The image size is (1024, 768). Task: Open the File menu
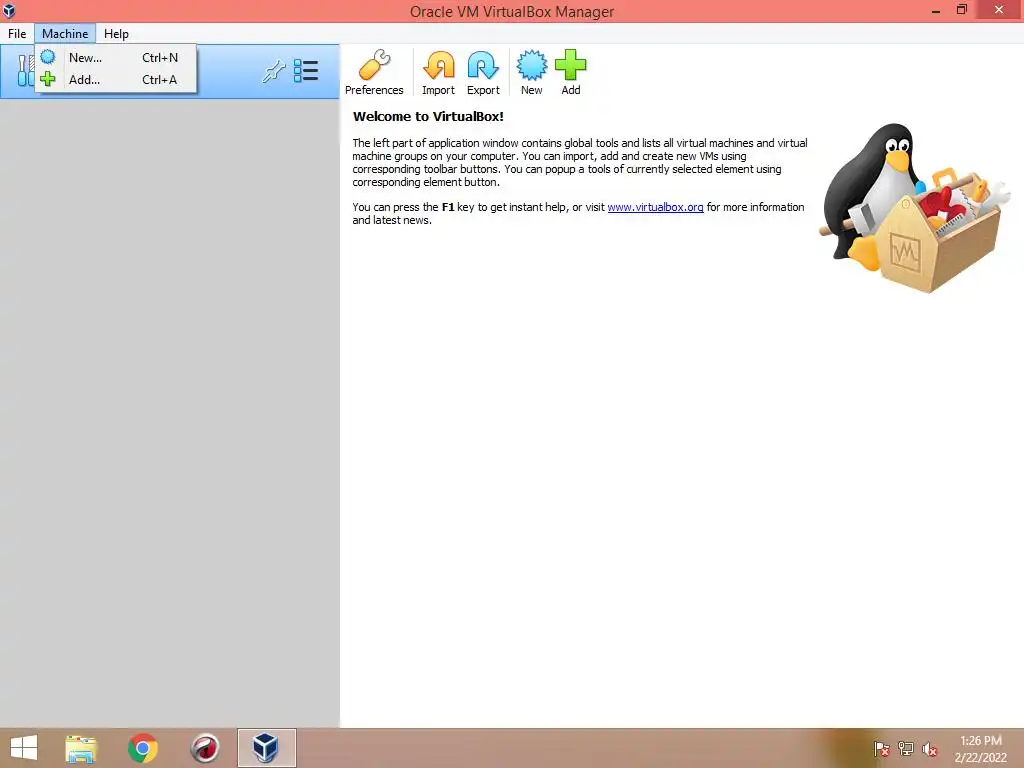[x=17, y=33]
